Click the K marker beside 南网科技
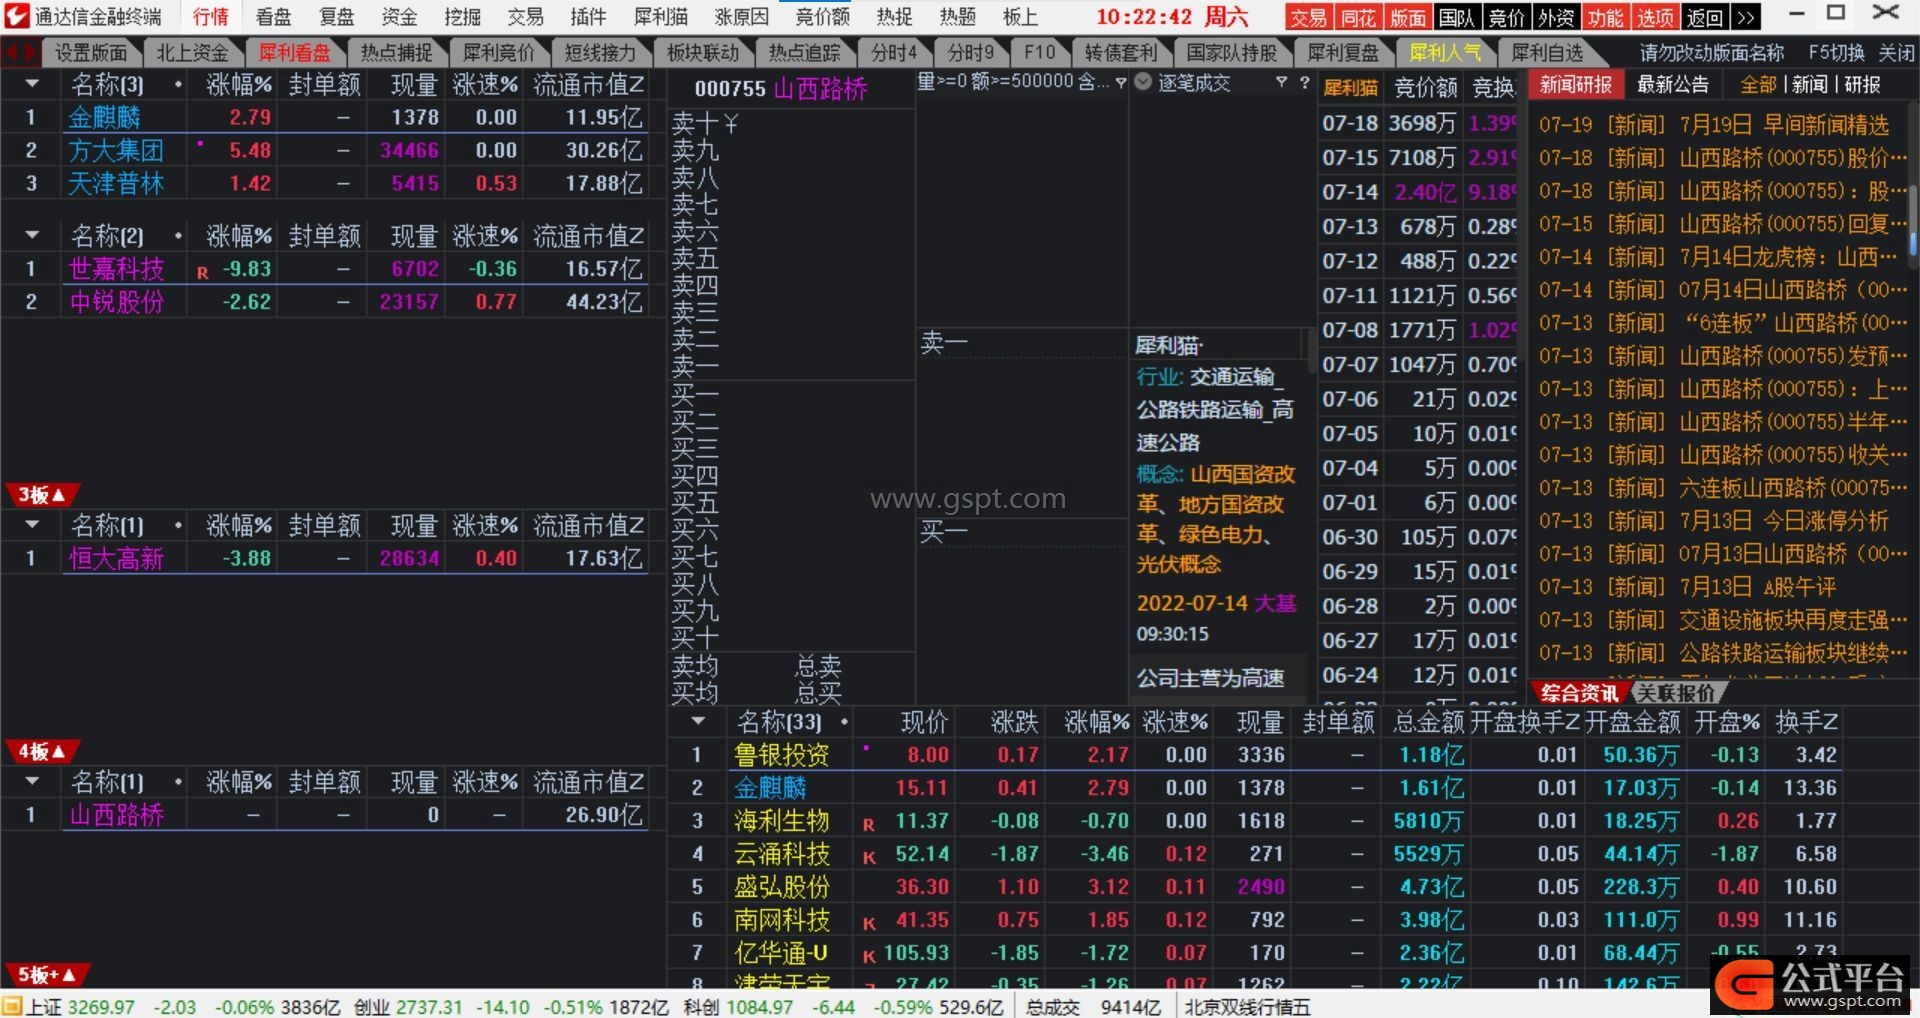The image size is (1920, 1018). click(x=869, y=923)
